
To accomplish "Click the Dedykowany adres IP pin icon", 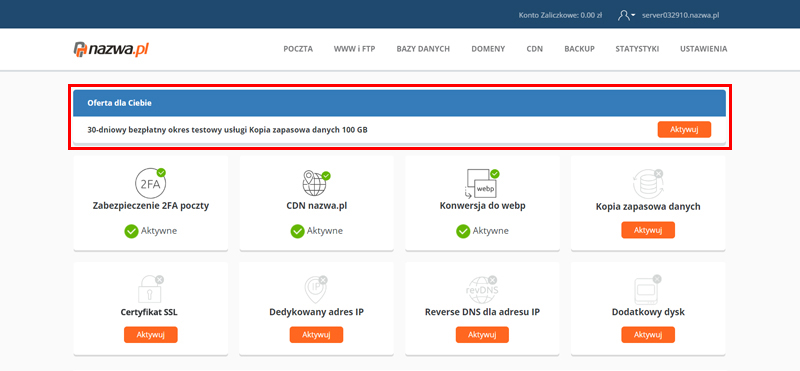I will coord(316,289).
